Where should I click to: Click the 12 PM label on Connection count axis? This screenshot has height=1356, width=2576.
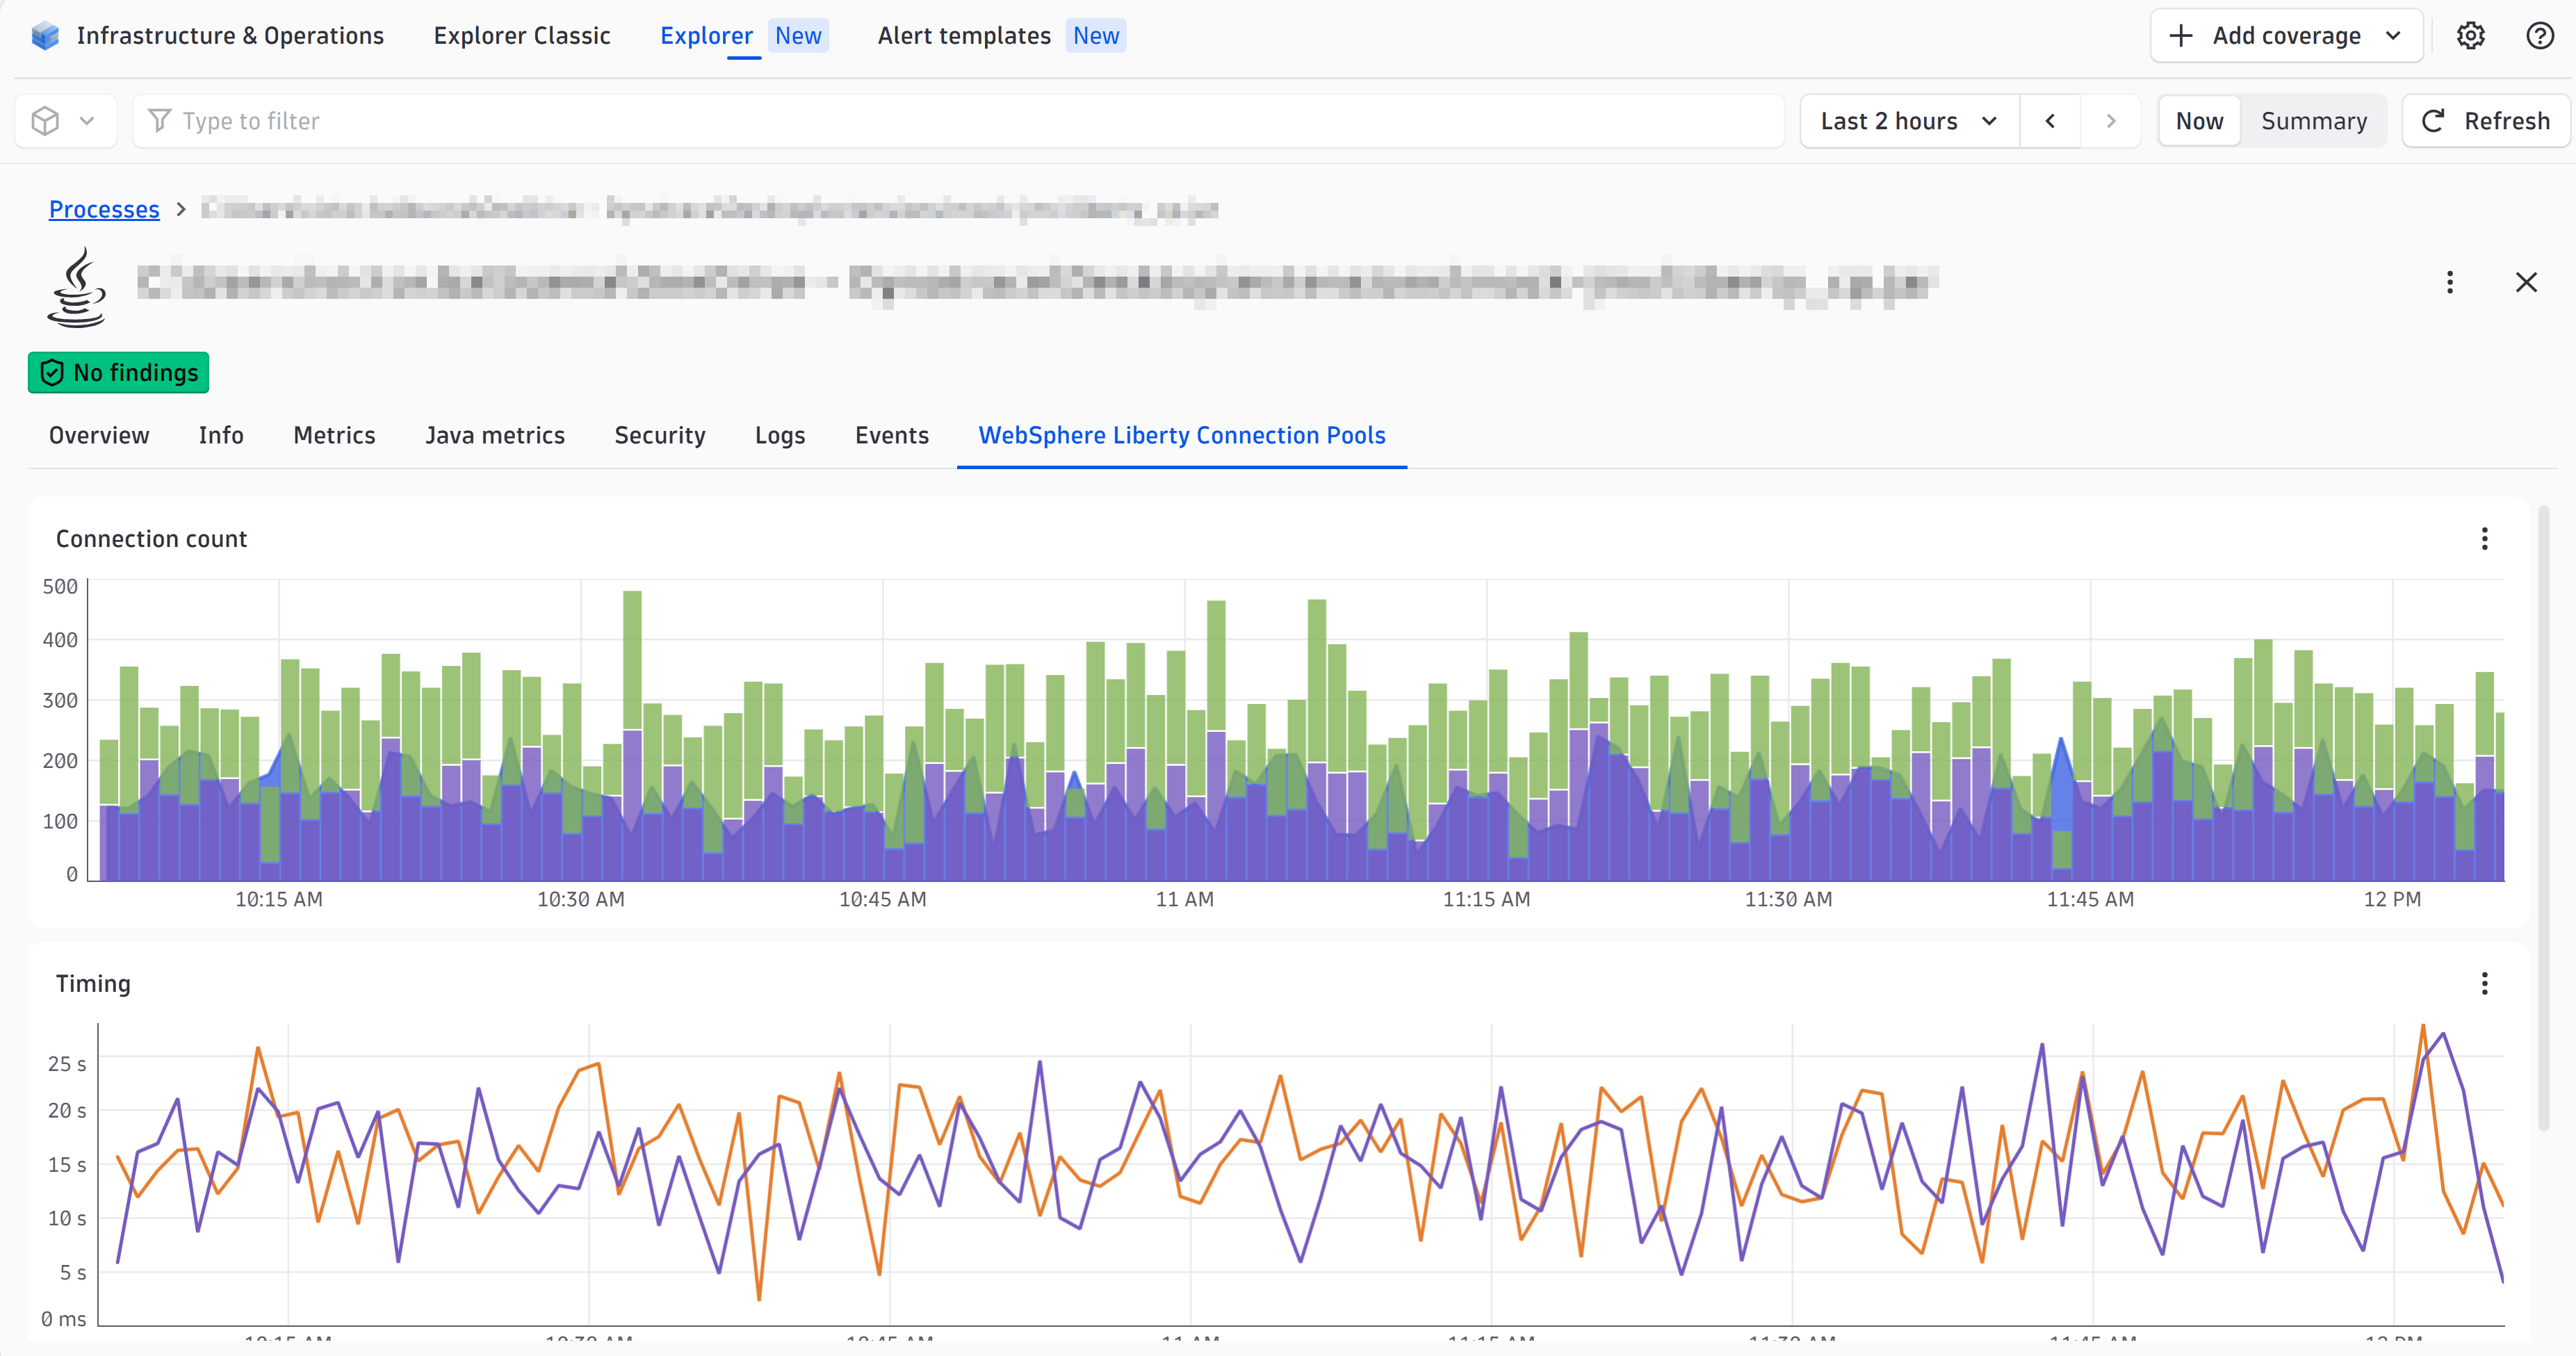coord(2392,899)
